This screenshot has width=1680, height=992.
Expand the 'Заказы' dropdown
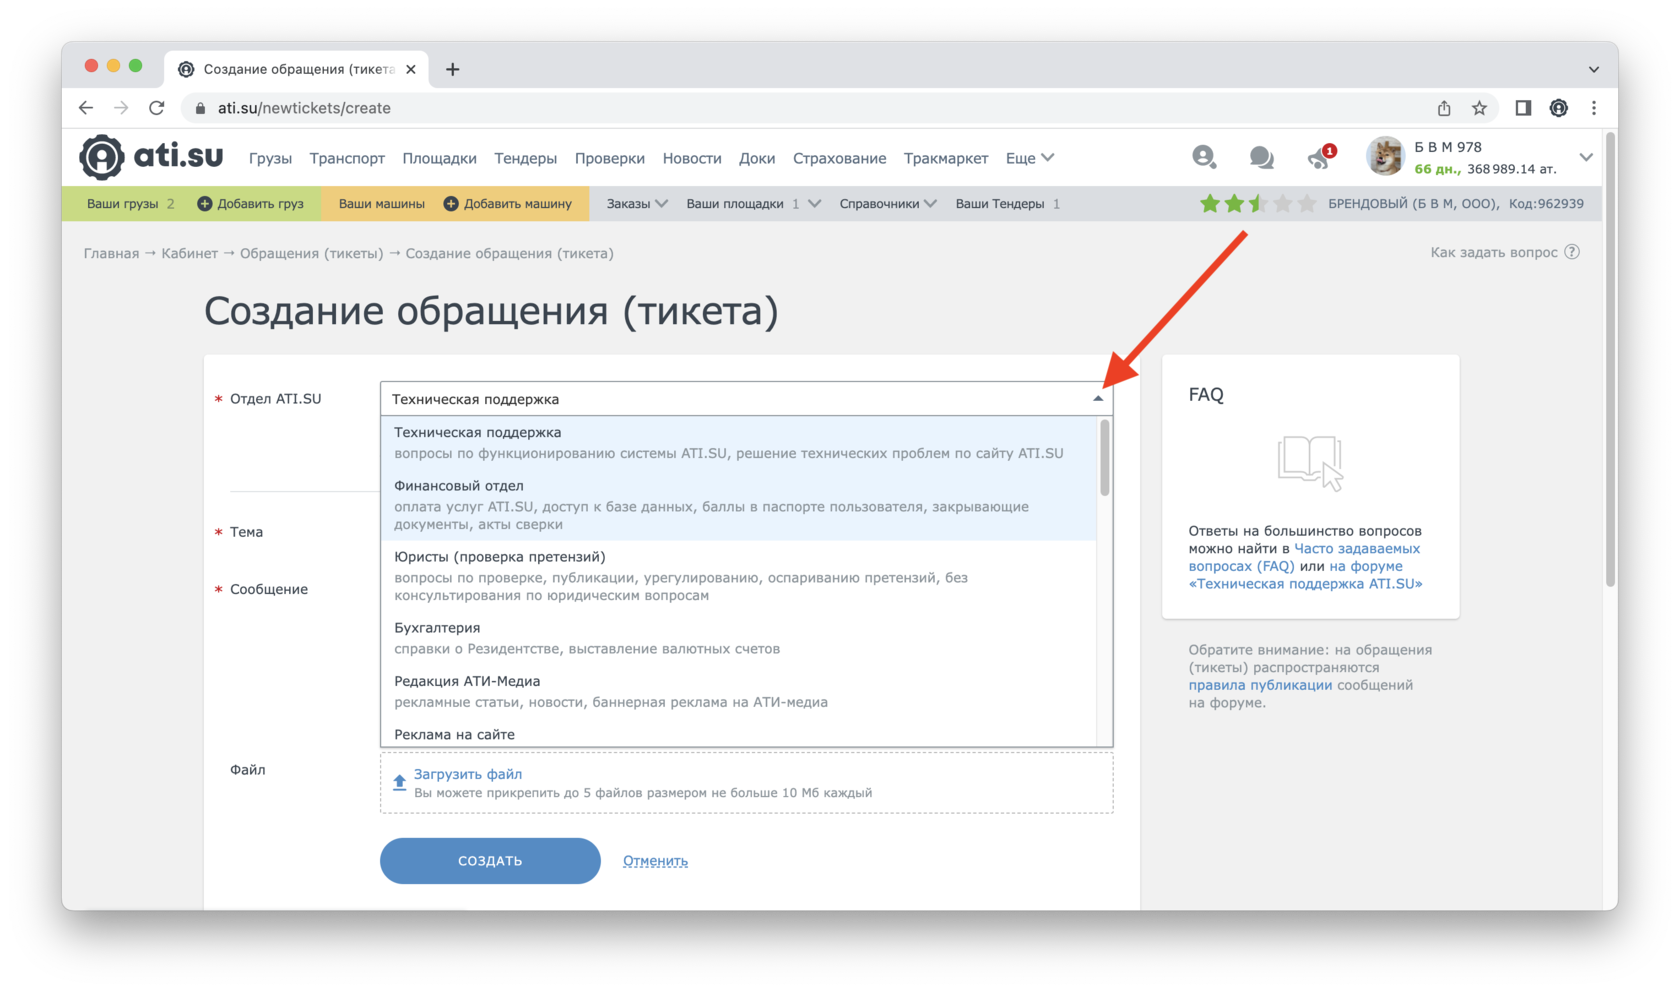[637, 204]
